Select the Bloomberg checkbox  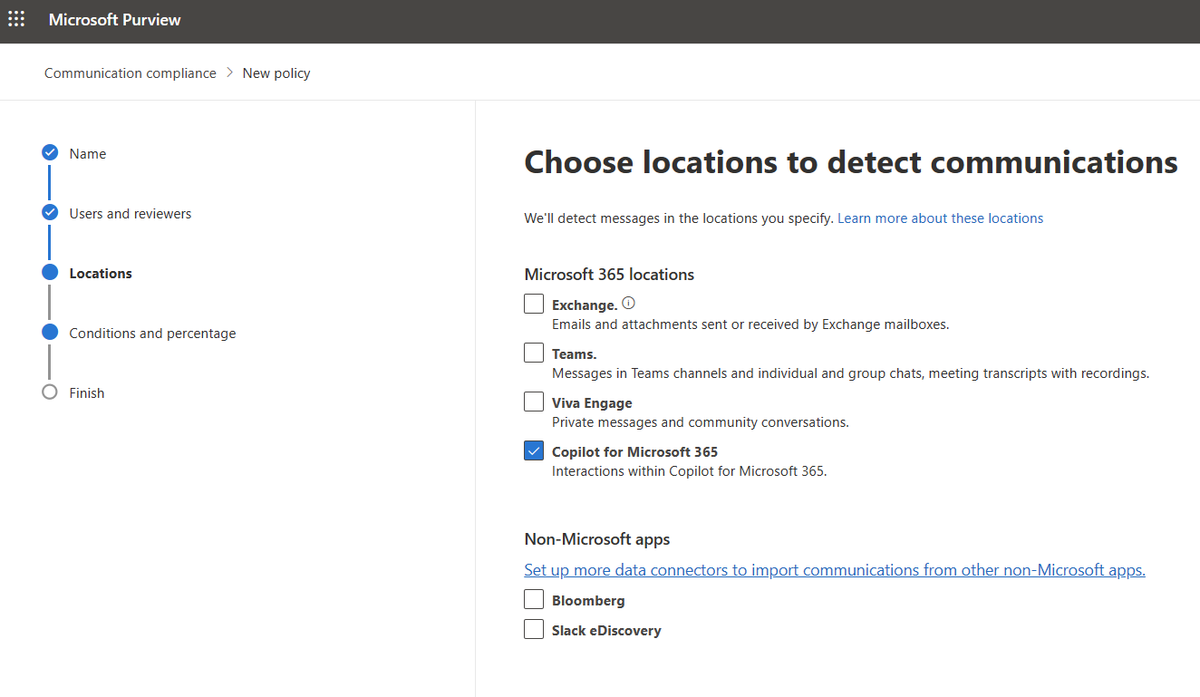tap(534, 599)
